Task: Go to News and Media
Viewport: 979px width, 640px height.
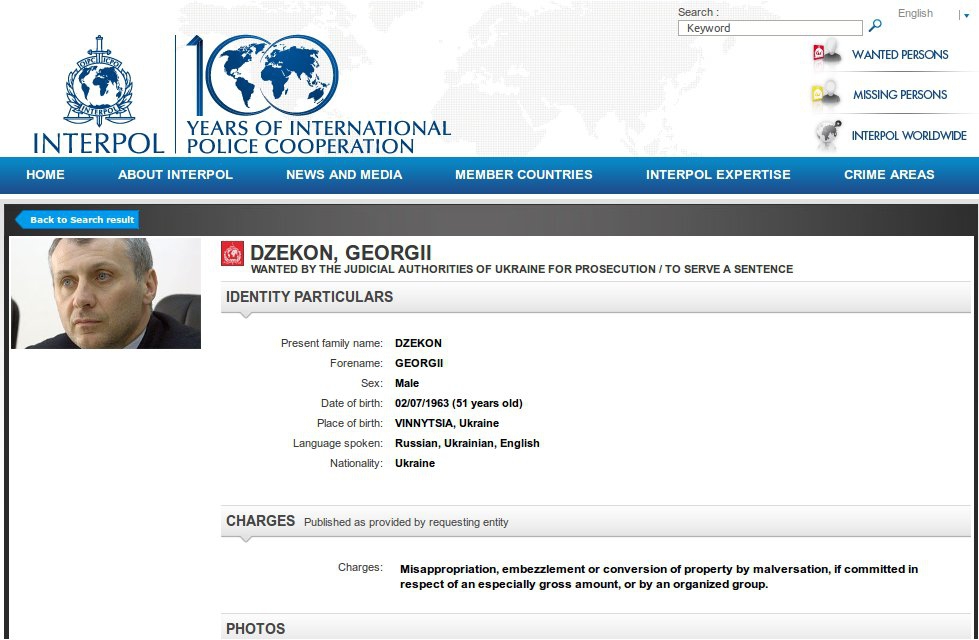Action: point(344,174)
